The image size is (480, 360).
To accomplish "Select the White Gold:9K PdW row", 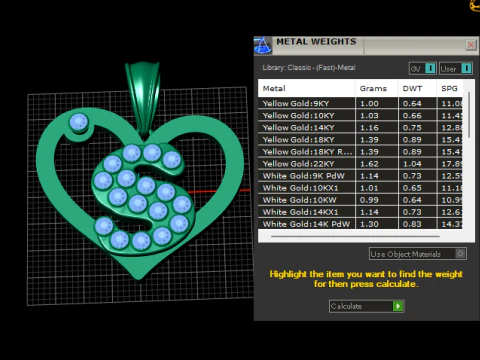I will (x=360, y=176).
